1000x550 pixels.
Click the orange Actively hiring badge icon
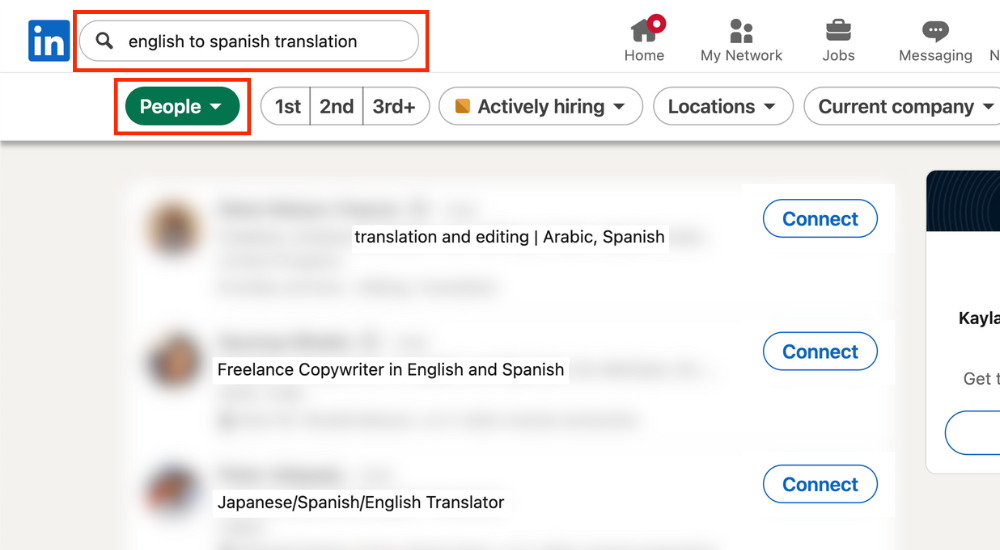click(x=462, y=106)
